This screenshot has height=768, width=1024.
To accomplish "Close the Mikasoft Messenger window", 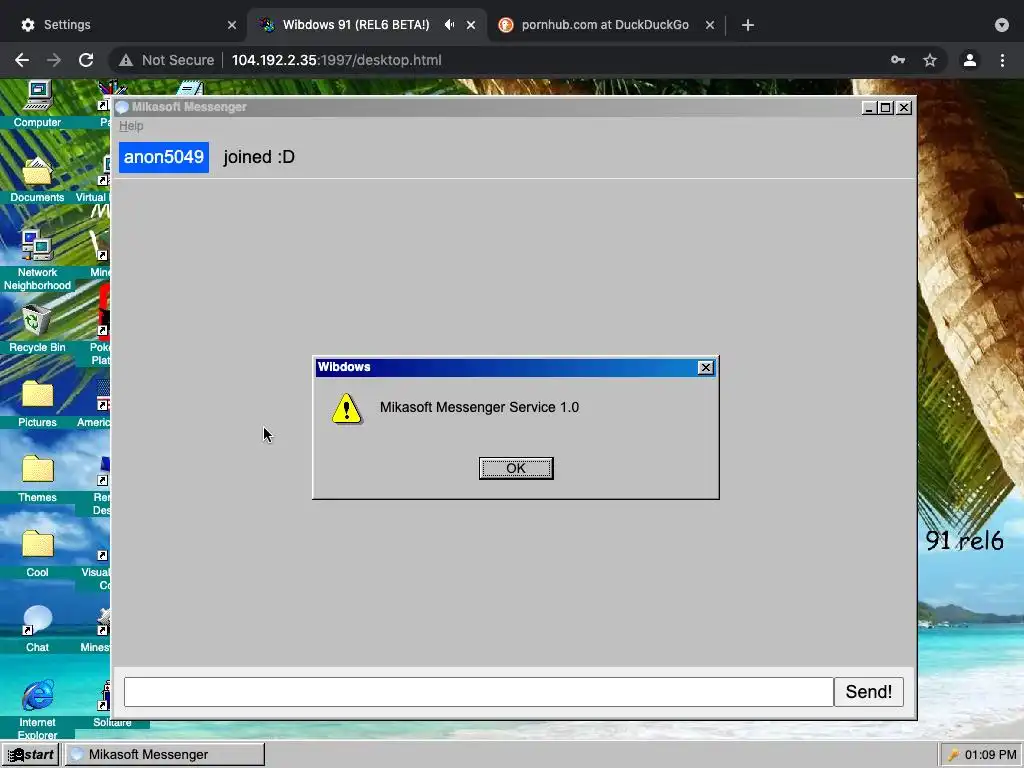I will coord(904,108).
